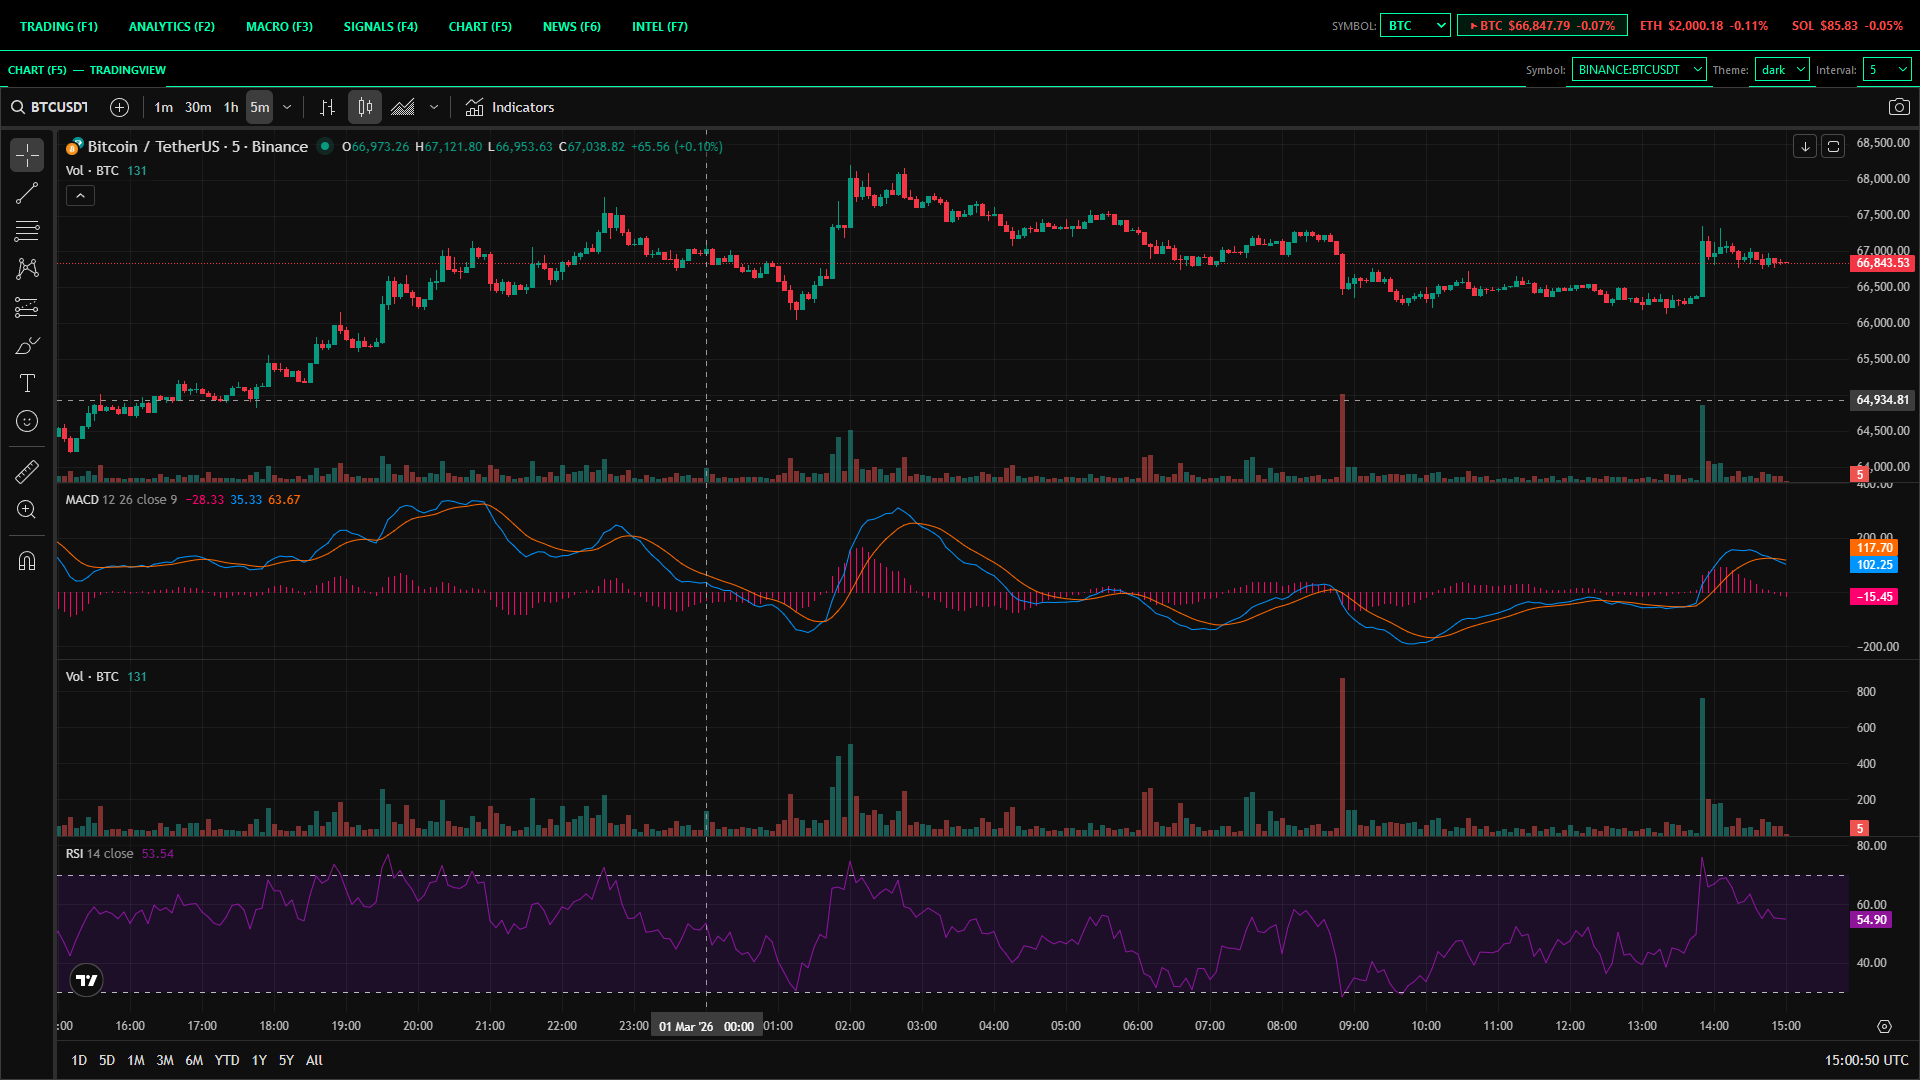Switch to the NEWS (F6) tab
This screenshot has width=1920, height=1080.
571,26
